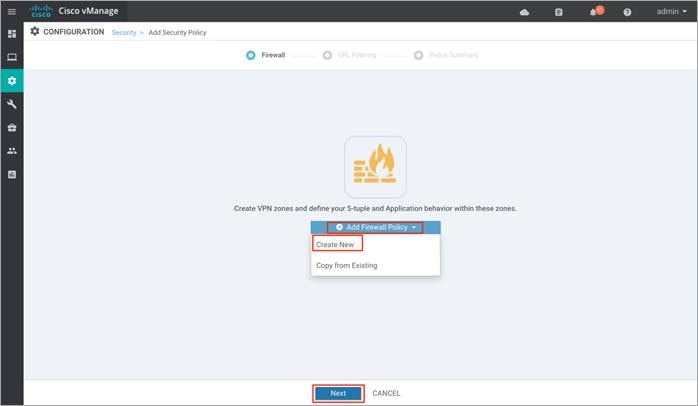The height and width of the screenshot is (406, 698).
Task: Open the hamburger navigation menu
Action: pyautogui.click(x=12, y=12)
